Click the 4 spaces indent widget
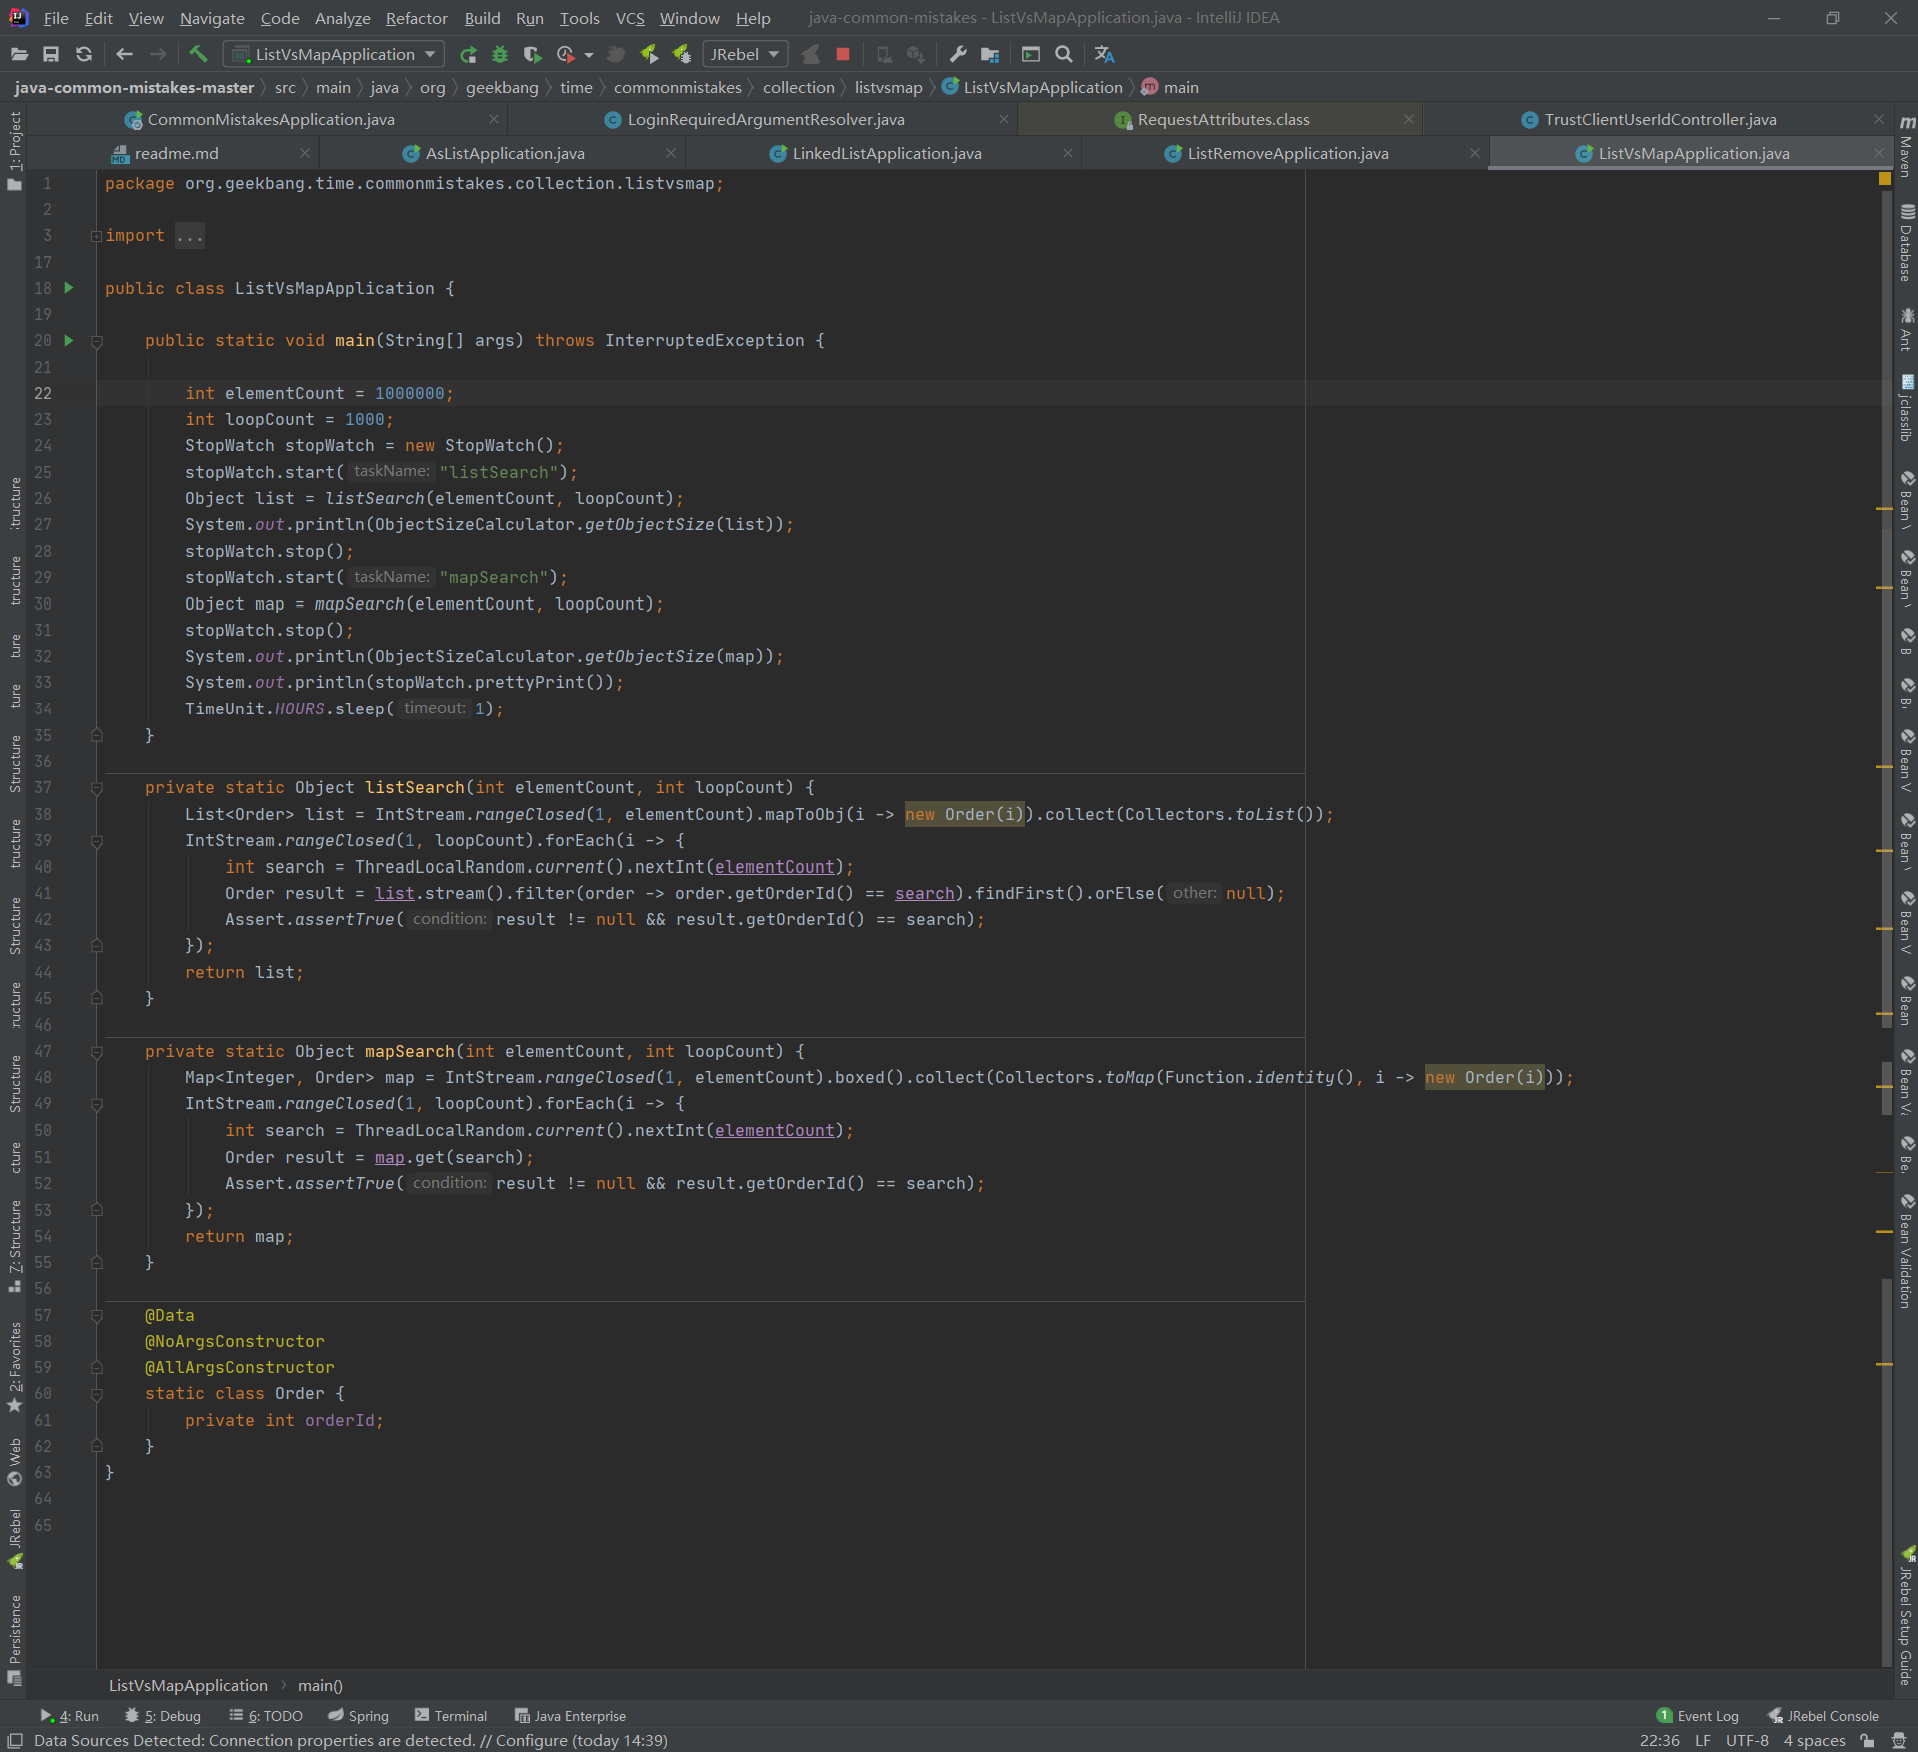The height and width of the screenshot is (1752, 1918). (1814, 1741)
